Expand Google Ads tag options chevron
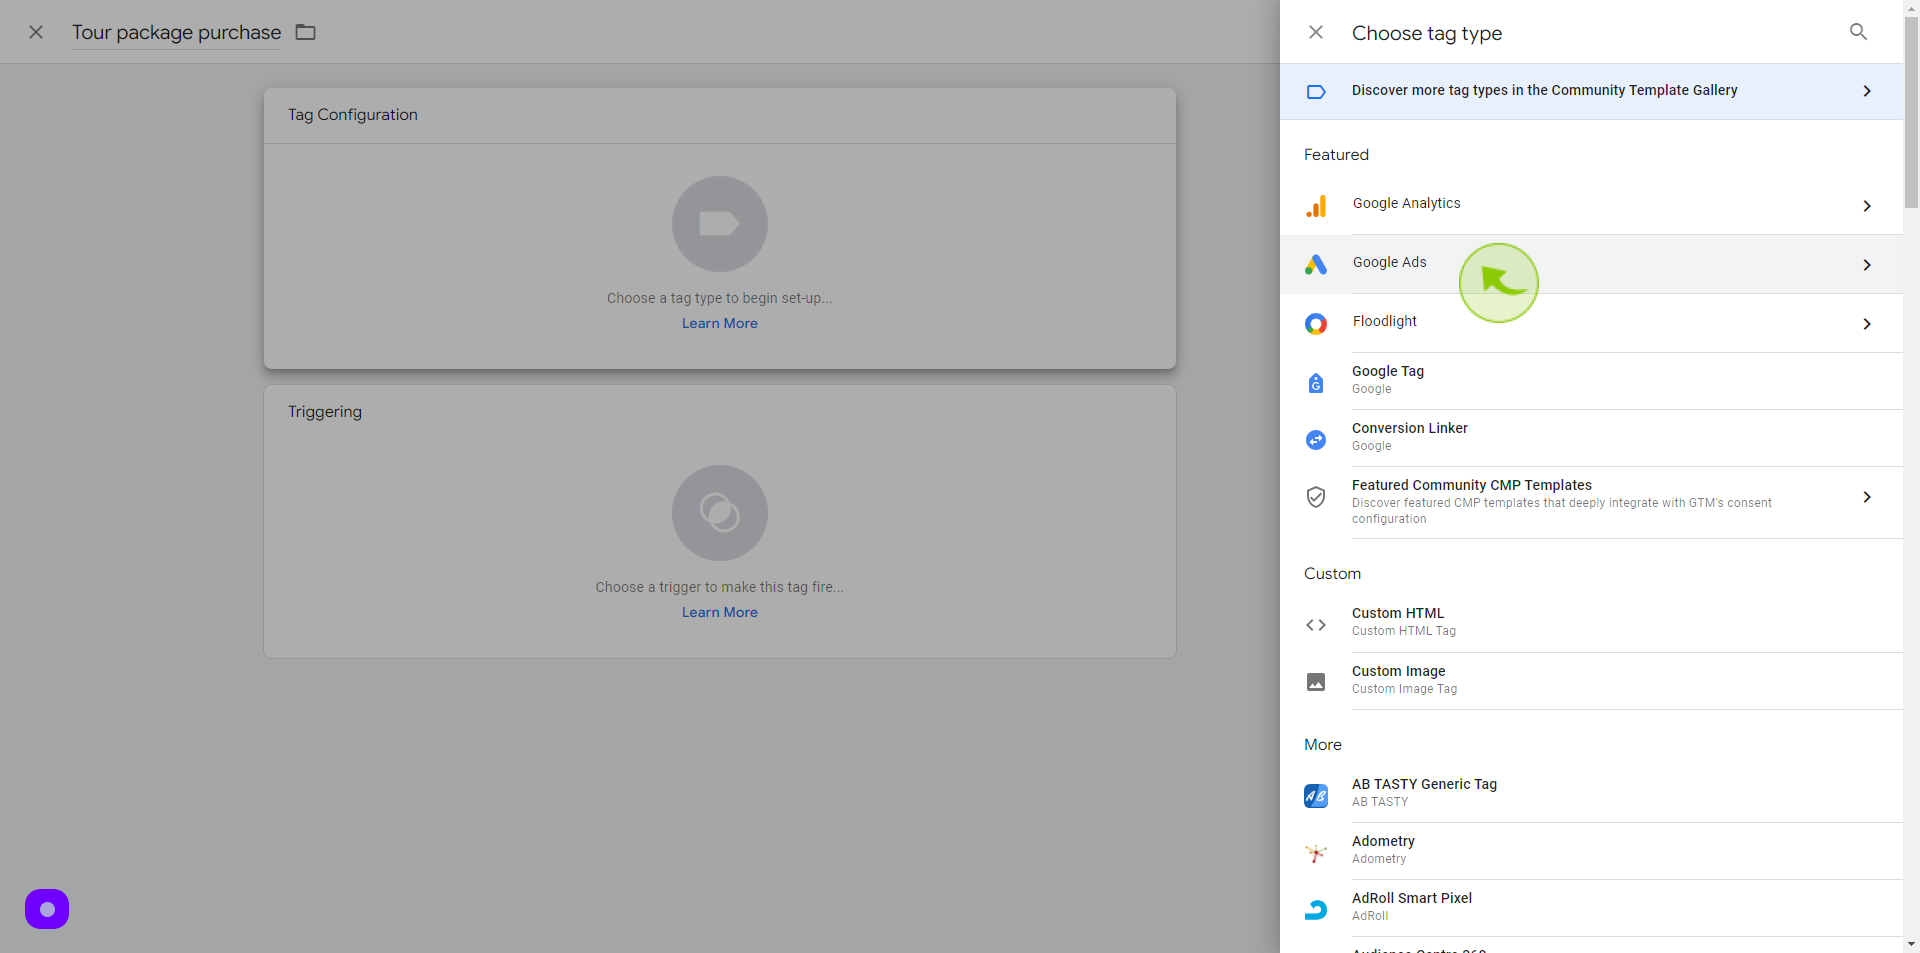Screen dimensions: 1920x953 pos(1867,265)
